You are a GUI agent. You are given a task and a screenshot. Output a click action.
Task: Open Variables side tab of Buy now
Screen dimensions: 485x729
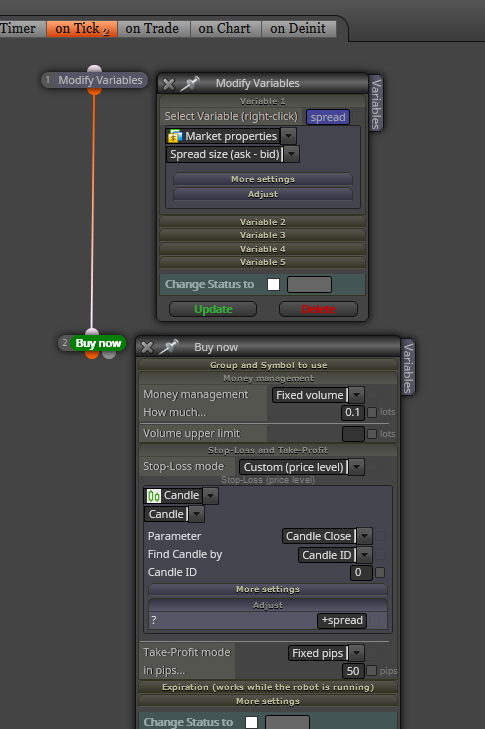408,368
